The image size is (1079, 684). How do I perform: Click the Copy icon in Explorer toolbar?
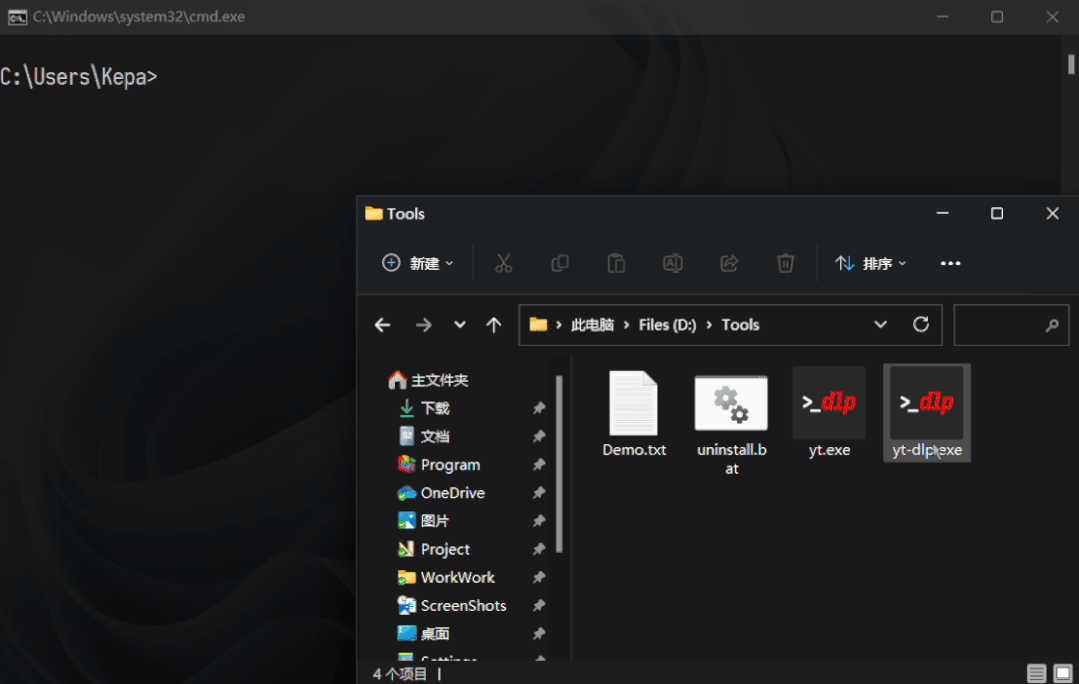[x=560, y=263]
